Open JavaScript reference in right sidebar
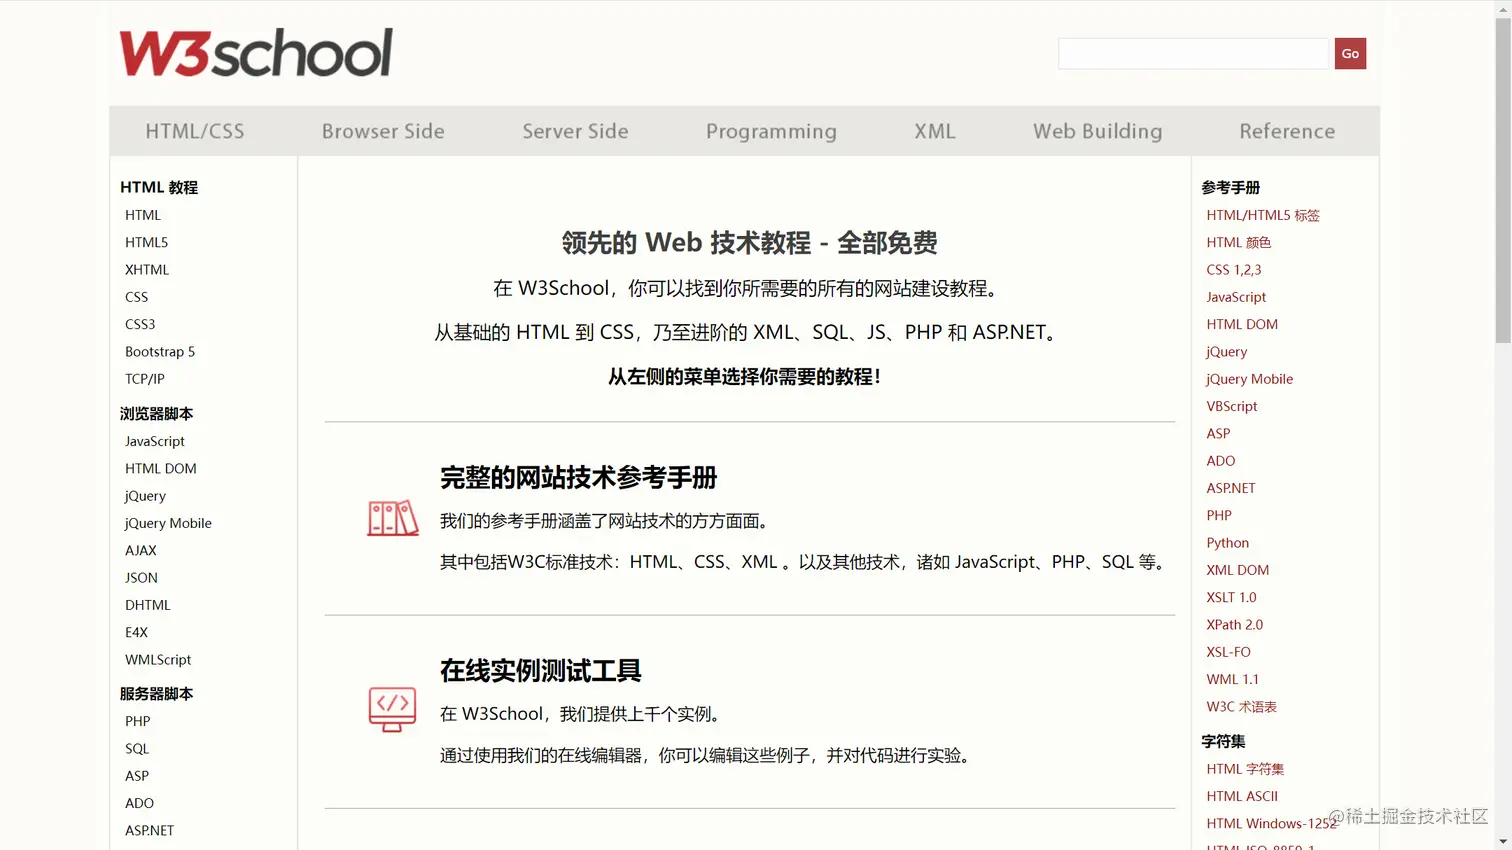1512x850 pixels. (1236, 297)
